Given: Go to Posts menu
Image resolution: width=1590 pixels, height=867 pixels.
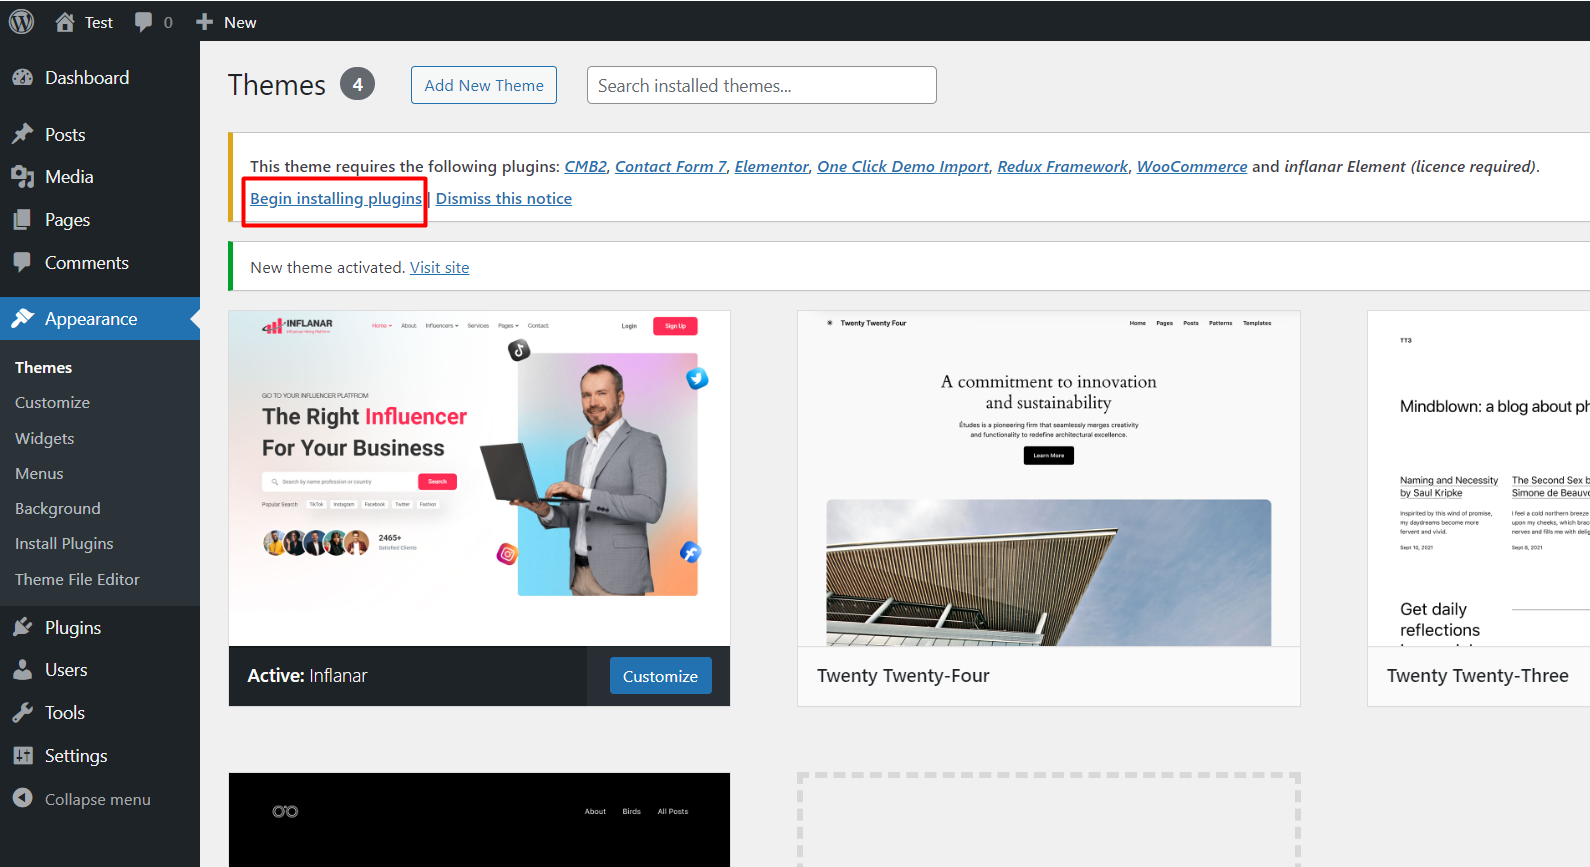Looking at the screenshot, I should pyautogui.click(x=65, y=135).
